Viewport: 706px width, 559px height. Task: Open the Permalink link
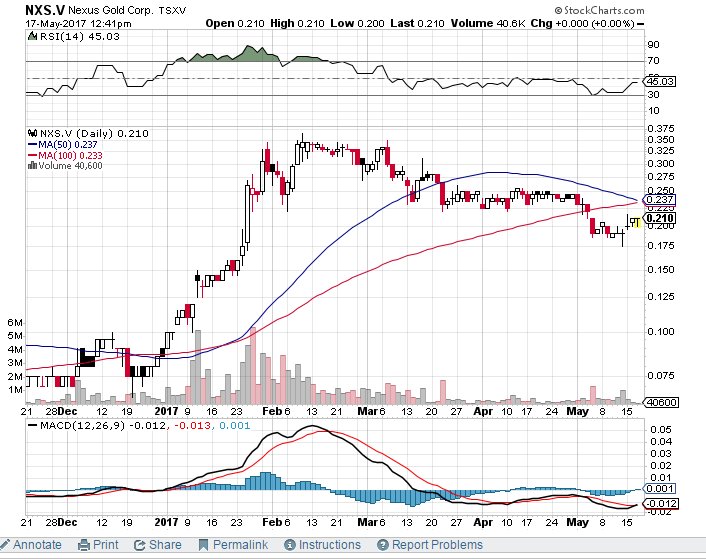(240, 545)
